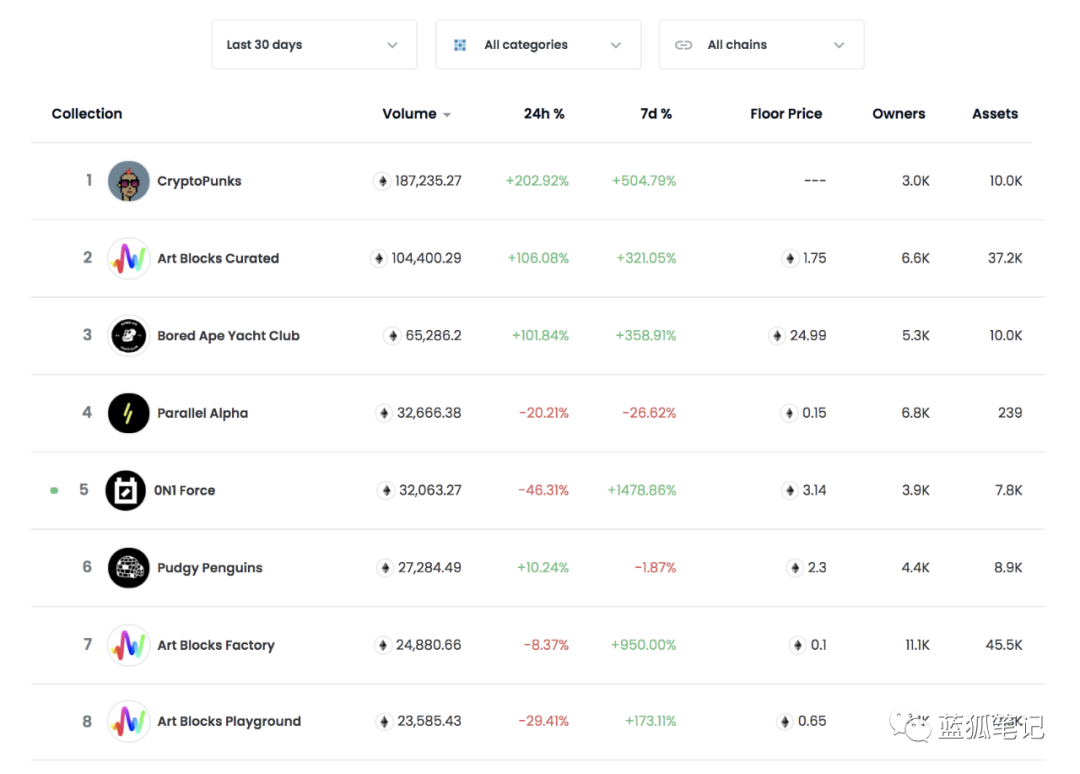Open the Last 30 days dropdown
The width and height of the screenshot is (1080, 774).
(314, 45)
